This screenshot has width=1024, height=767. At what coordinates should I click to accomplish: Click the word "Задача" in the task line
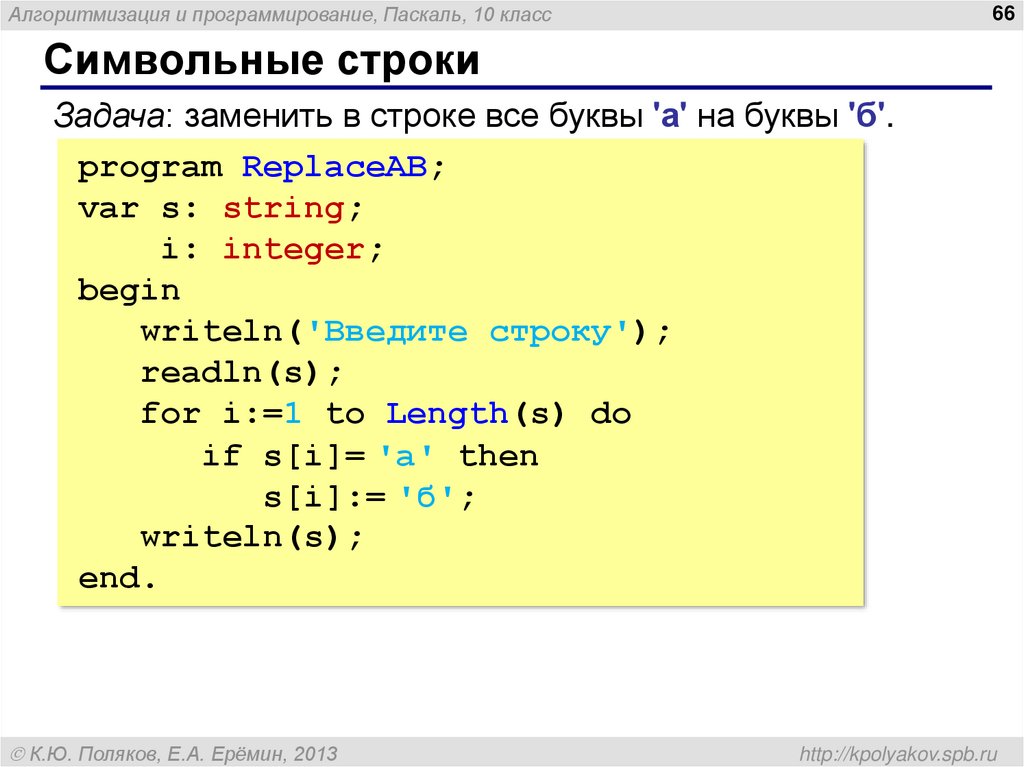coord(109,116)
